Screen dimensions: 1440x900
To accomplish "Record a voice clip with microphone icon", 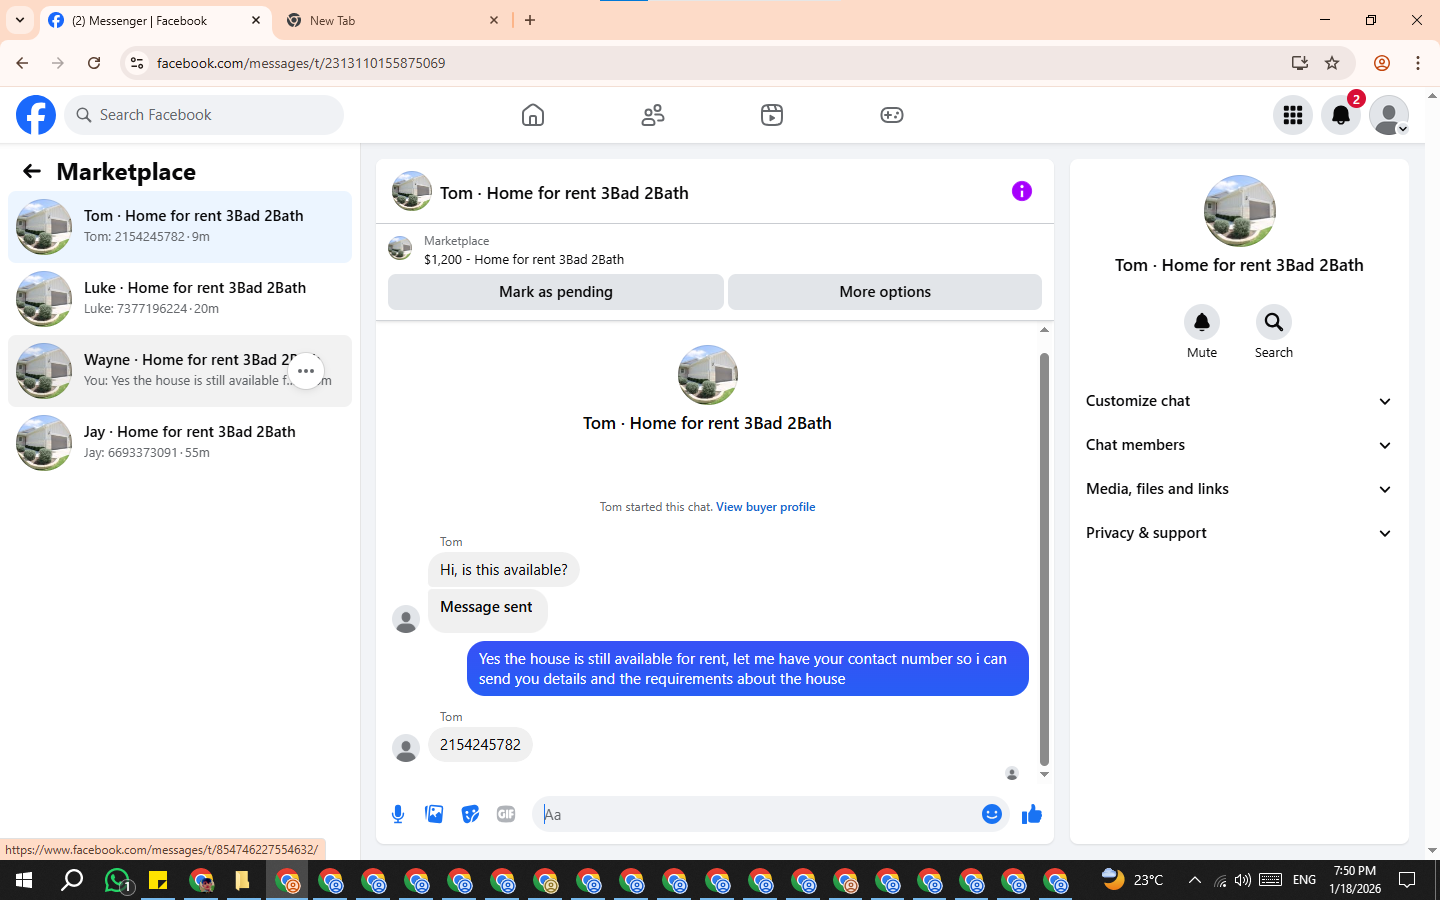I will point(398,814).
